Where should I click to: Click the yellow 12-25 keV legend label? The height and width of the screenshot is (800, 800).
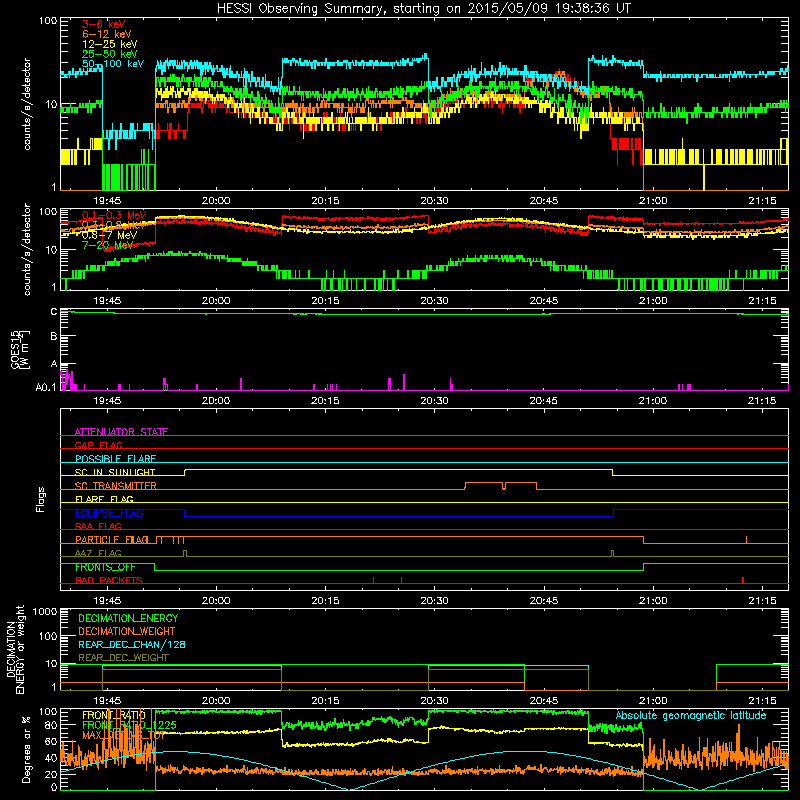[x=109, y=44]
